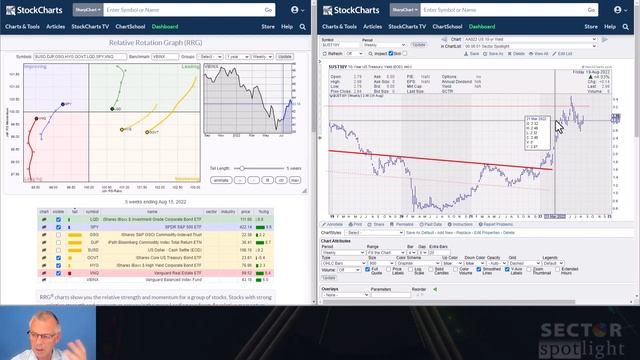The width and height of the screenshot is (640, 360).
Task: Open StockCharts TV in right window
Action: tap(407, 27)
